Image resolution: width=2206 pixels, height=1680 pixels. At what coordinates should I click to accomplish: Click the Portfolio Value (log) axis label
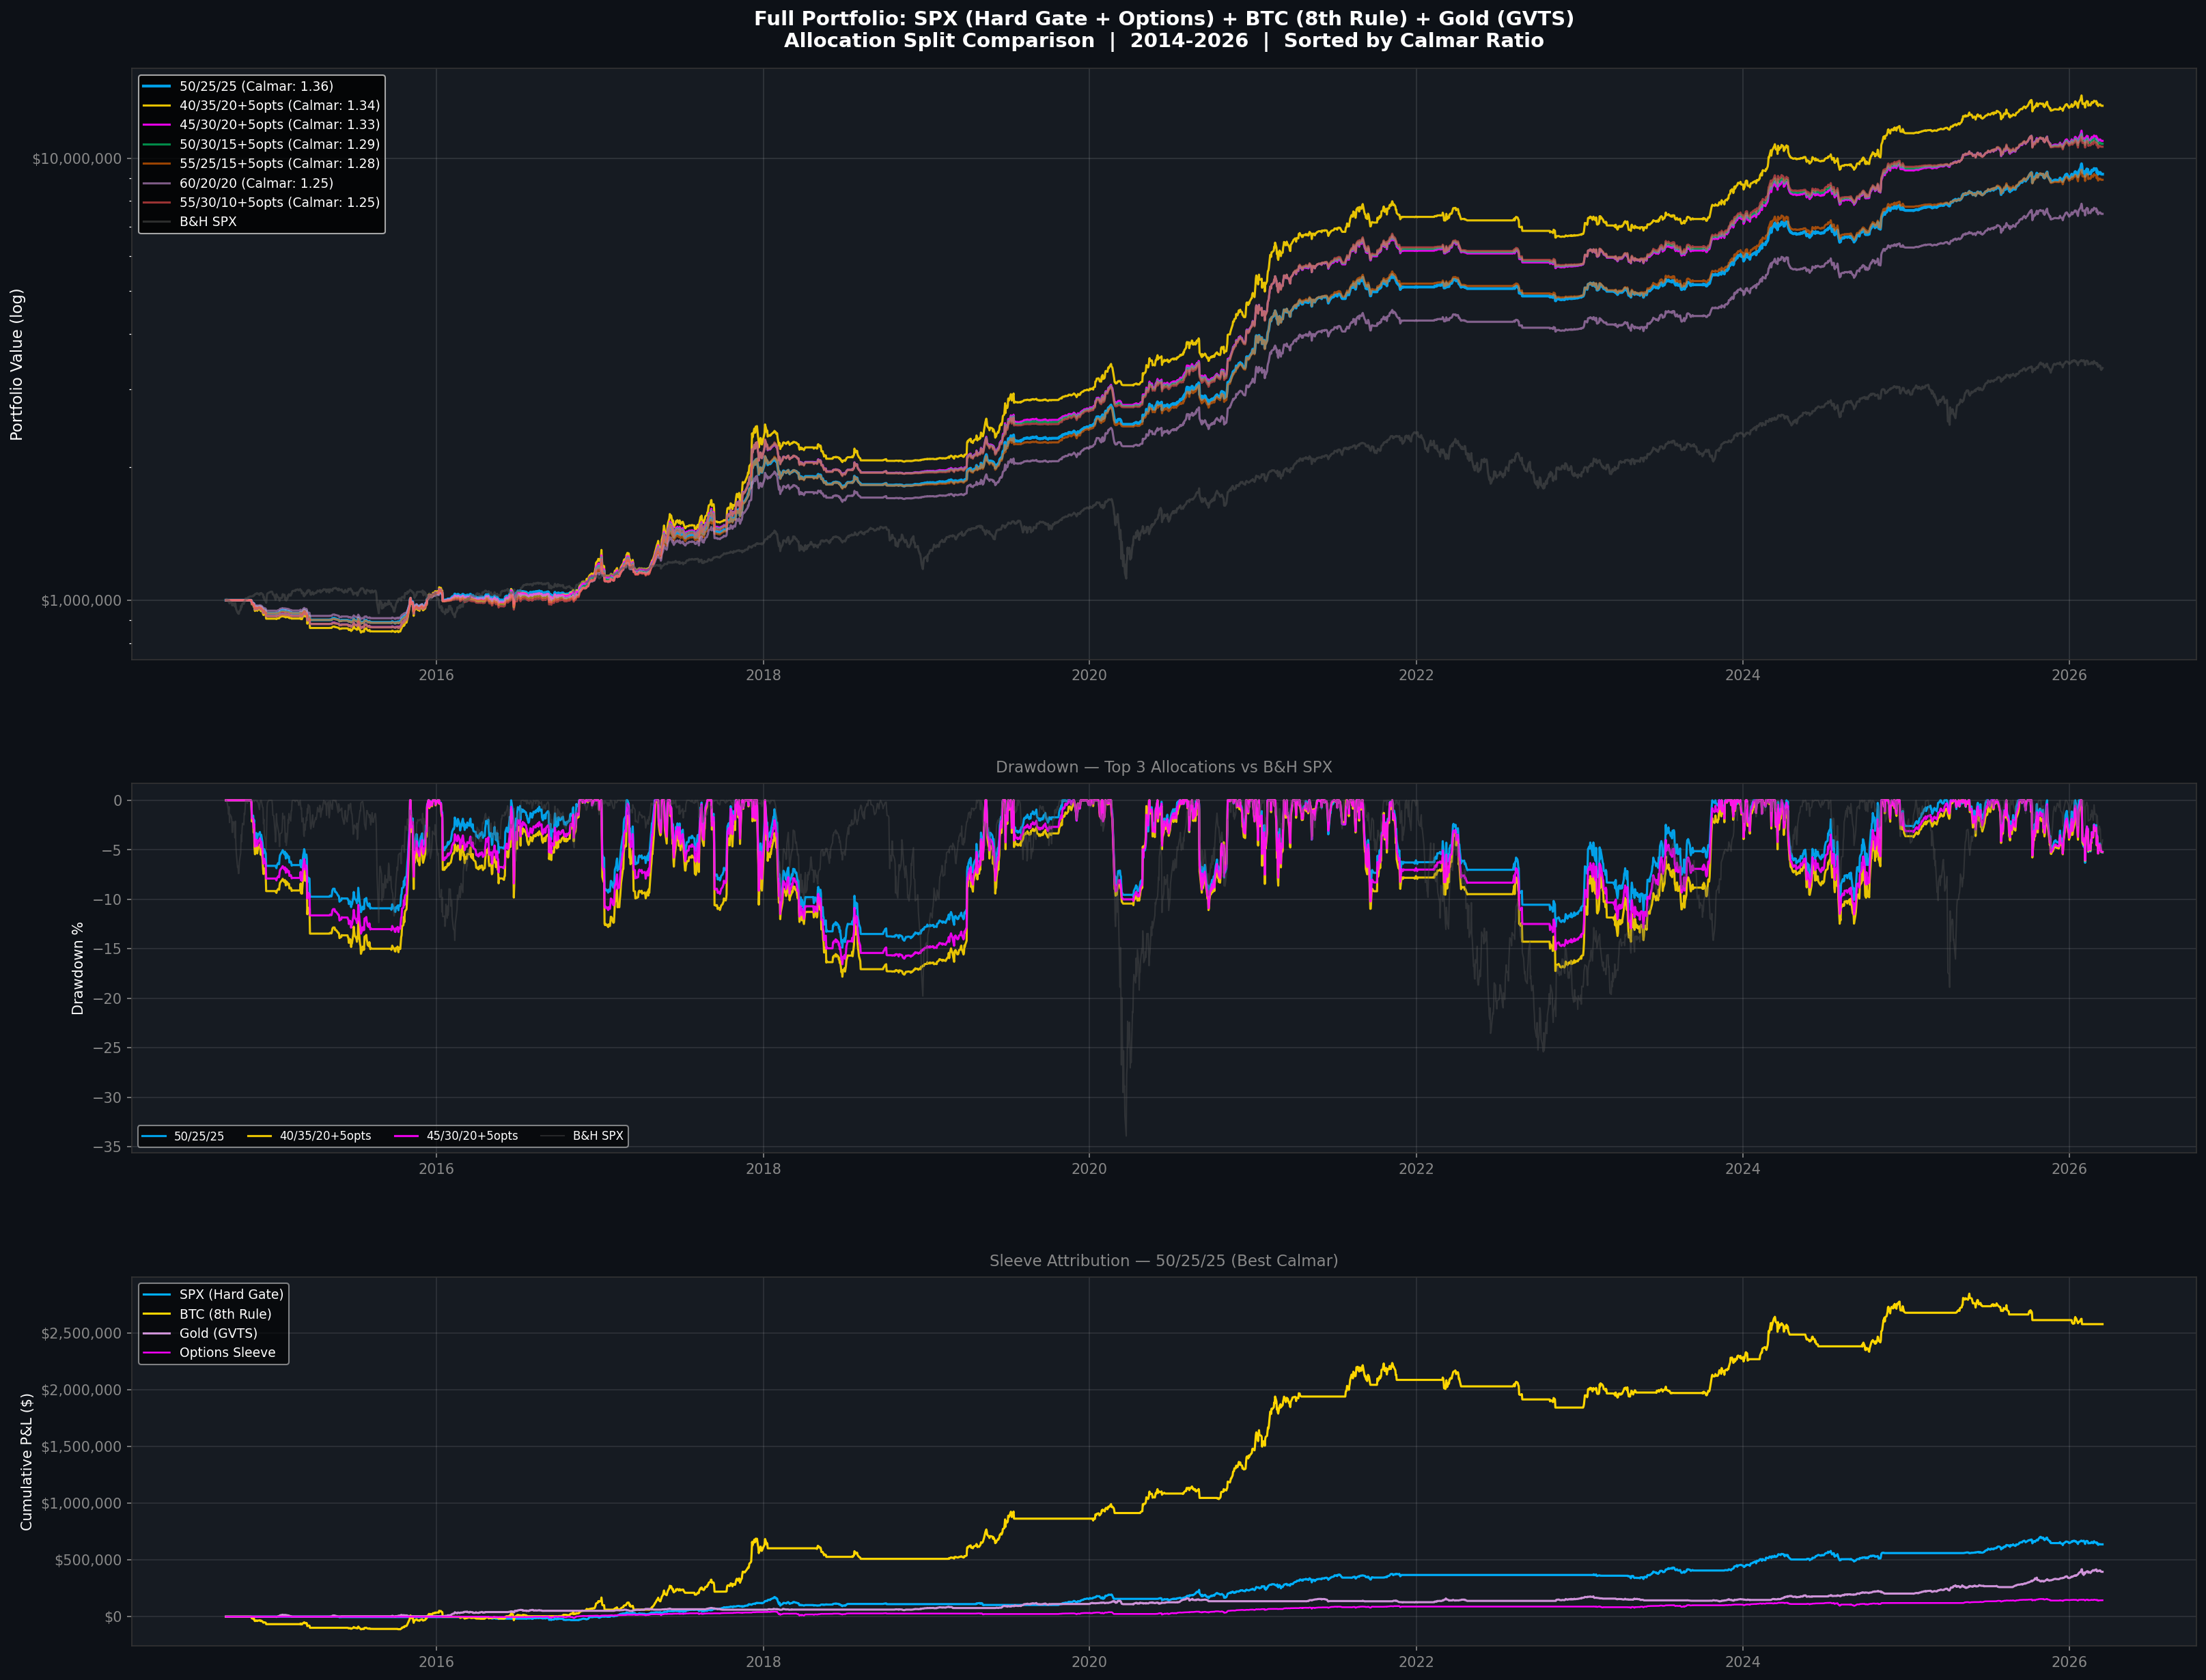click(x=17, y=365)
